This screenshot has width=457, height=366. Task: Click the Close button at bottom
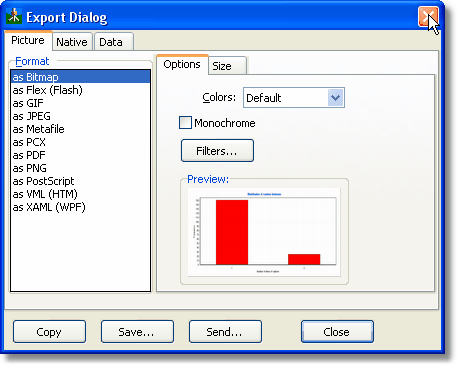[337, 332]
